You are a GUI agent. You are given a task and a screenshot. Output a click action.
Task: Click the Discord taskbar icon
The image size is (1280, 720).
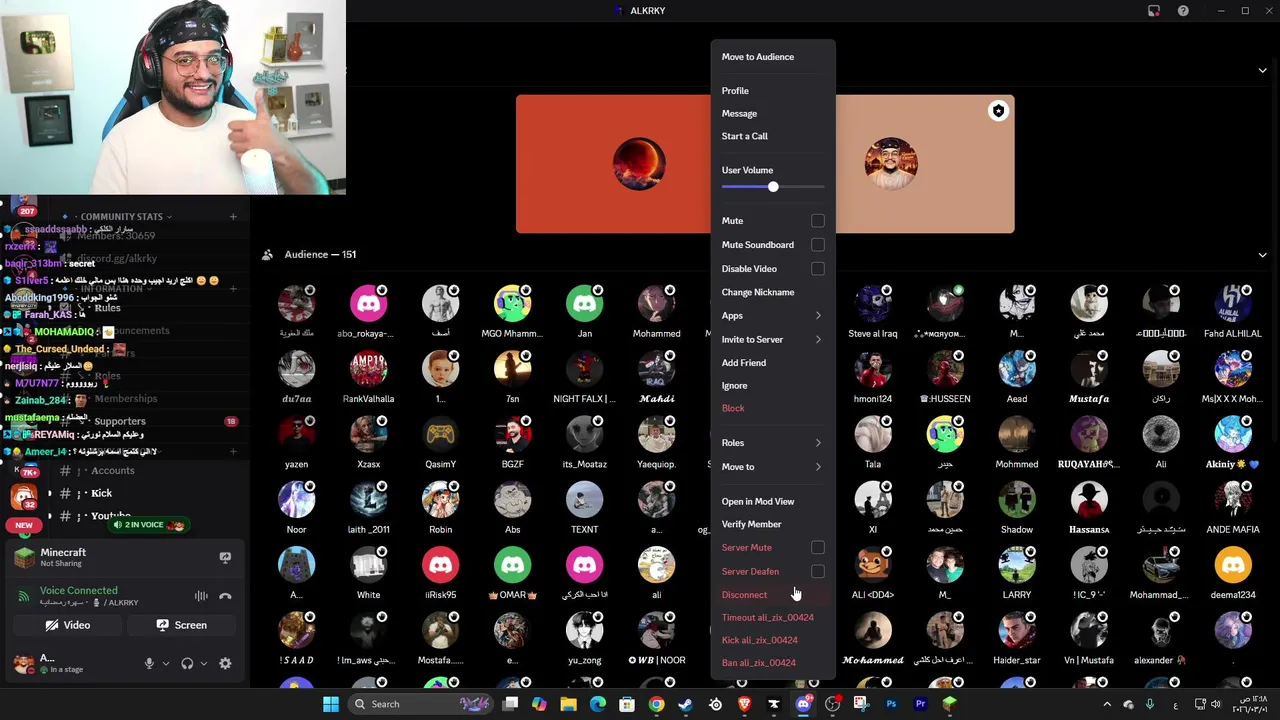(803, 704)
